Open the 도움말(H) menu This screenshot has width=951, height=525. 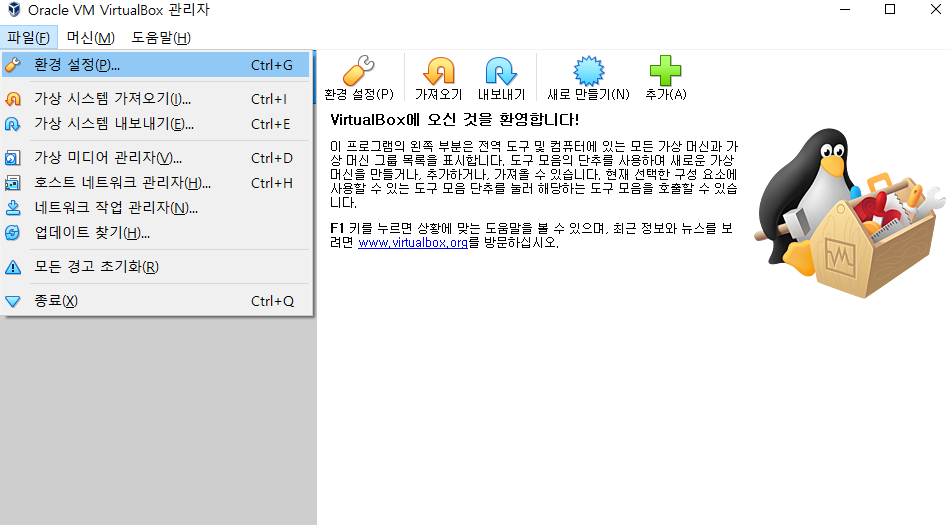point(161,38)
